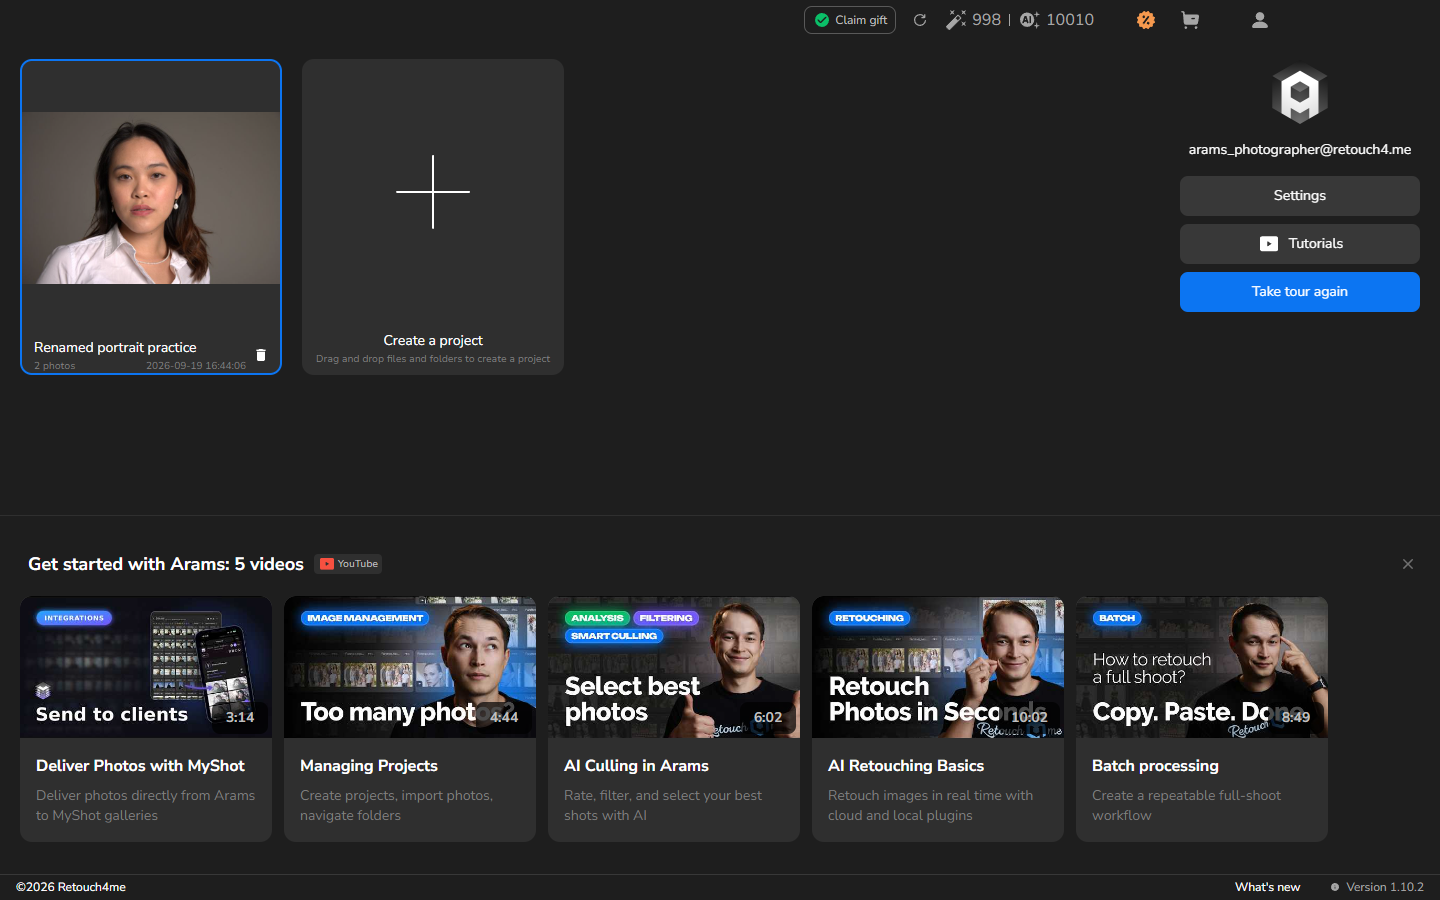The image size is (1440, 900).
Task: Click the IMAGE MANAGEMENT tag on video
Action: tap(365, 618)
